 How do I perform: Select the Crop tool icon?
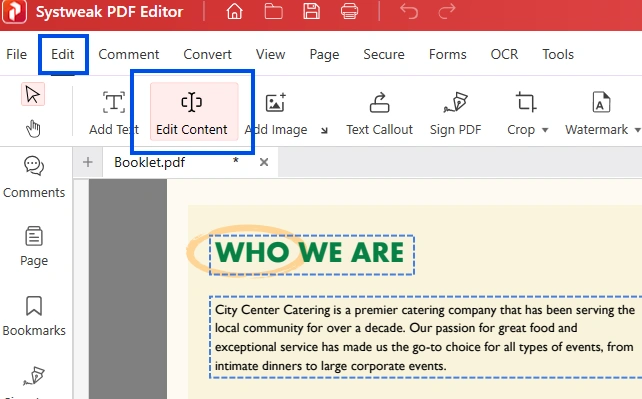click(x=525, y=102)
